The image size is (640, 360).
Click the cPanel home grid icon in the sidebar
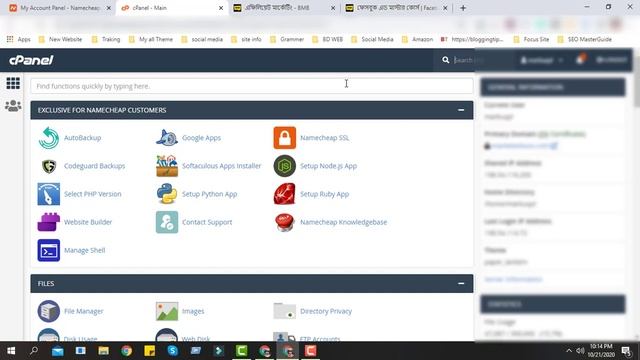[13, 83]
